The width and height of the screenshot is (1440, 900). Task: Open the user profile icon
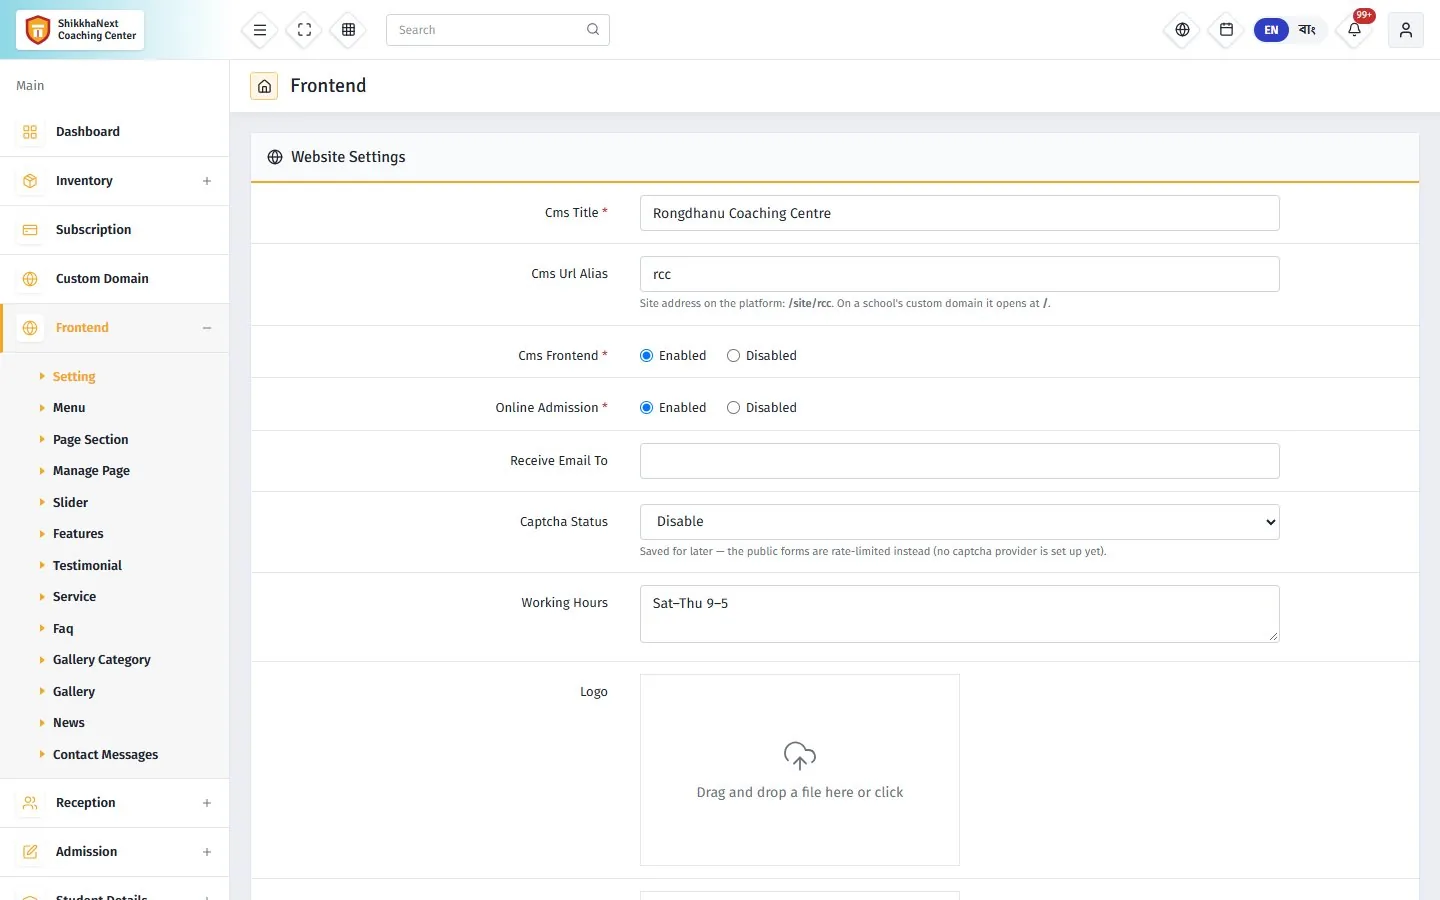tap(1405, 30)
